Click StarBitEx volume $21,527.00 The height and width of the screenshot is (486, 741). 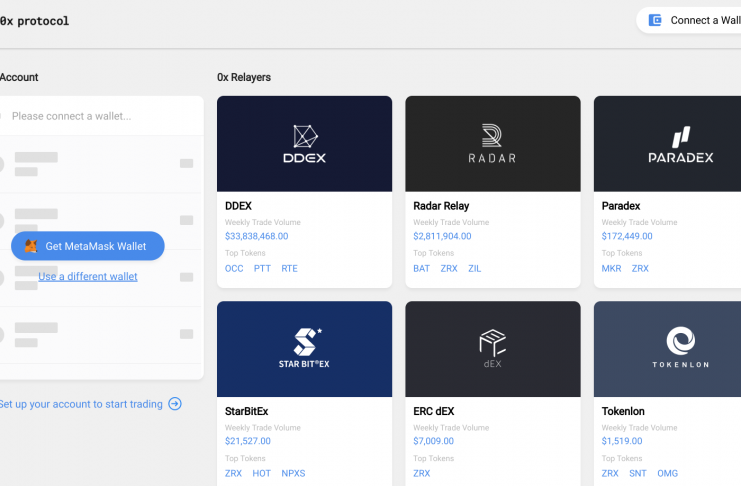(248, 441)
